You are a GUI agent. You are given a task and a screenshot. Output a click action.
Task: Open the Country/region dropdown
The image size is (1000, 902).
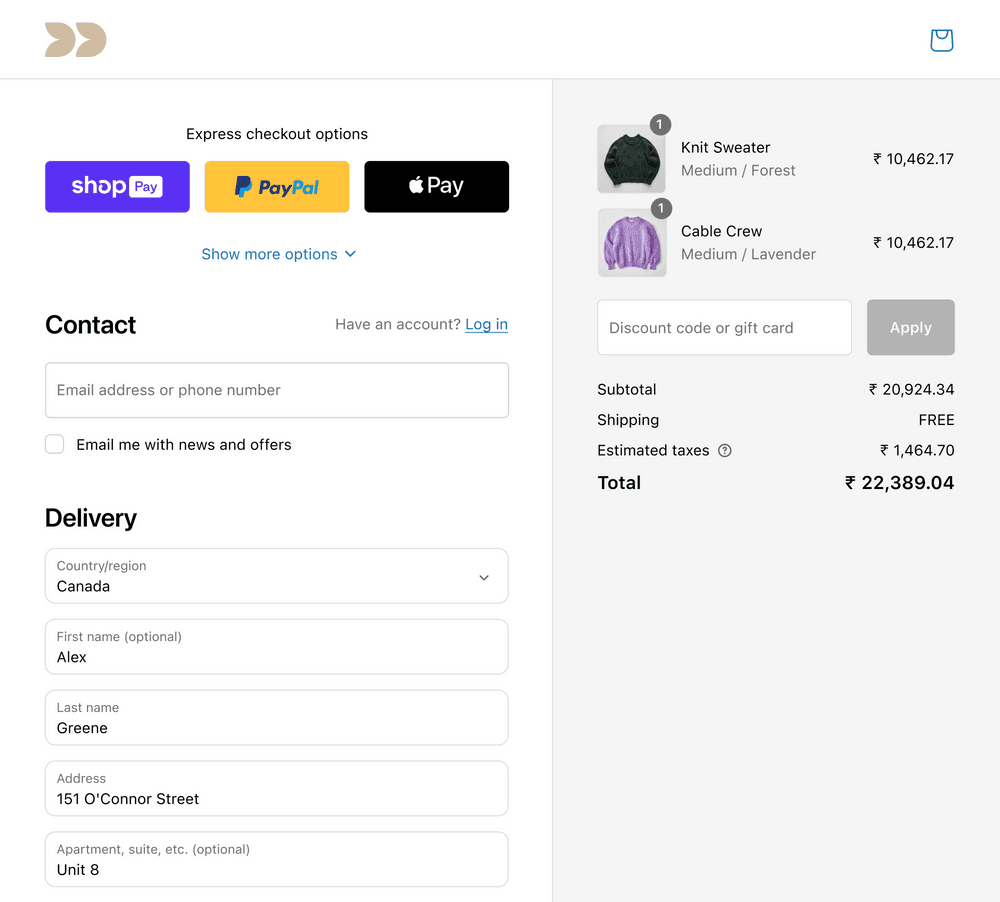[277, 576]
